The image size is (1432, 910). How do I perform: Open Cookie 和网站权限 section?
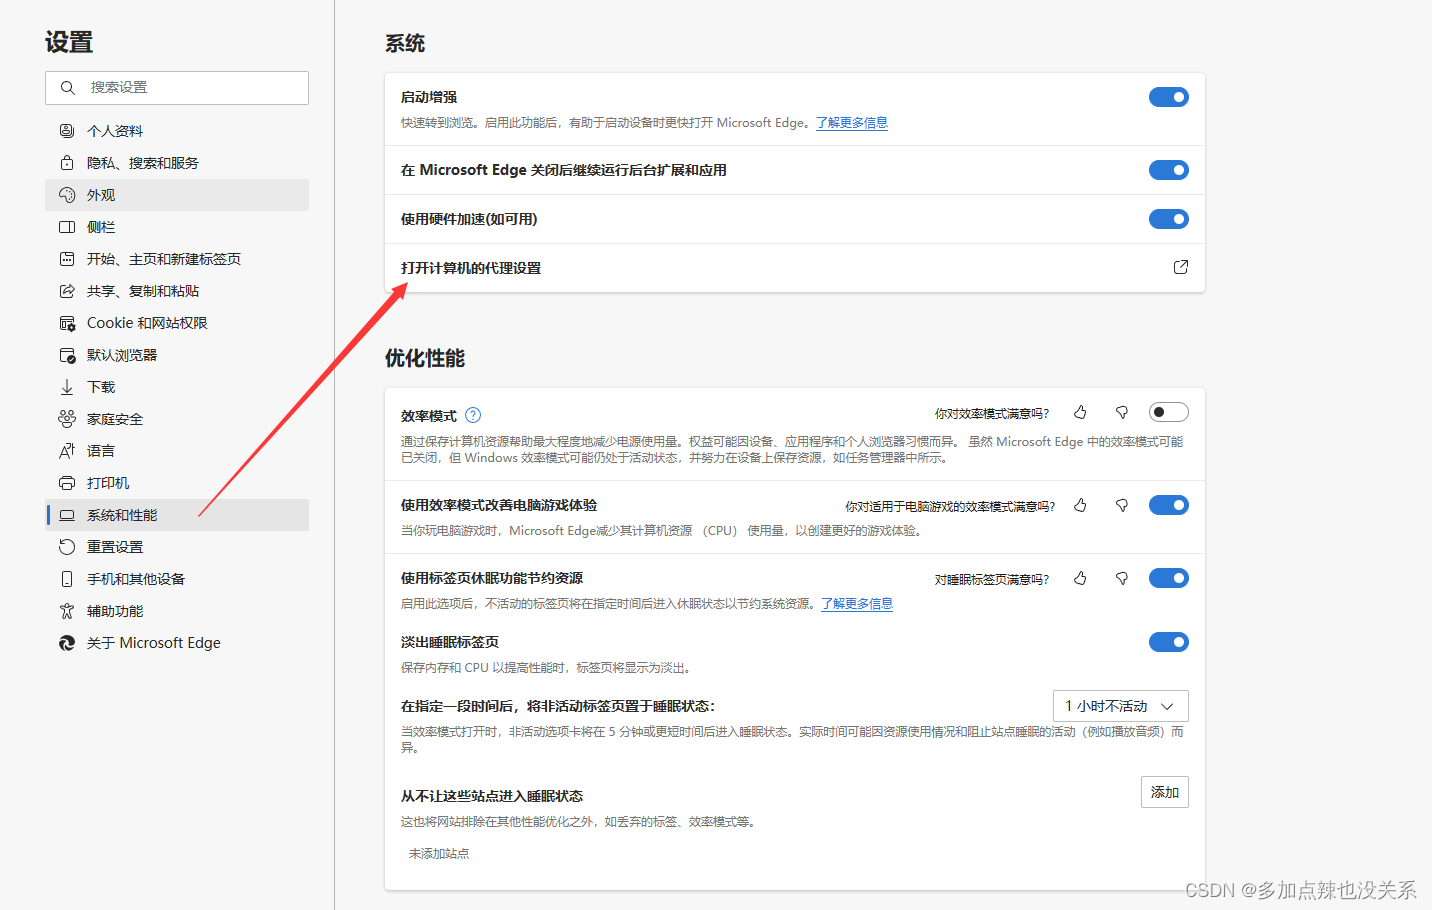pyautogui.click(x=177, y=323)
